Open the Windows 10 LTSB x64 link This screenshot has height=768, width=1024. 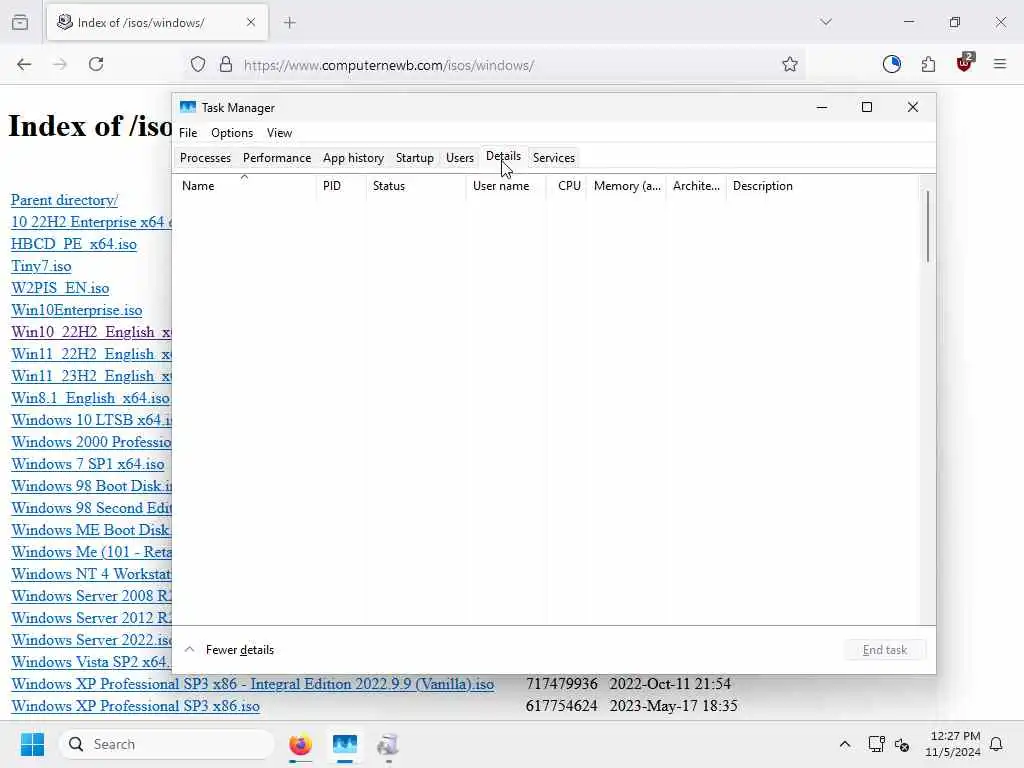pos(91,420)
